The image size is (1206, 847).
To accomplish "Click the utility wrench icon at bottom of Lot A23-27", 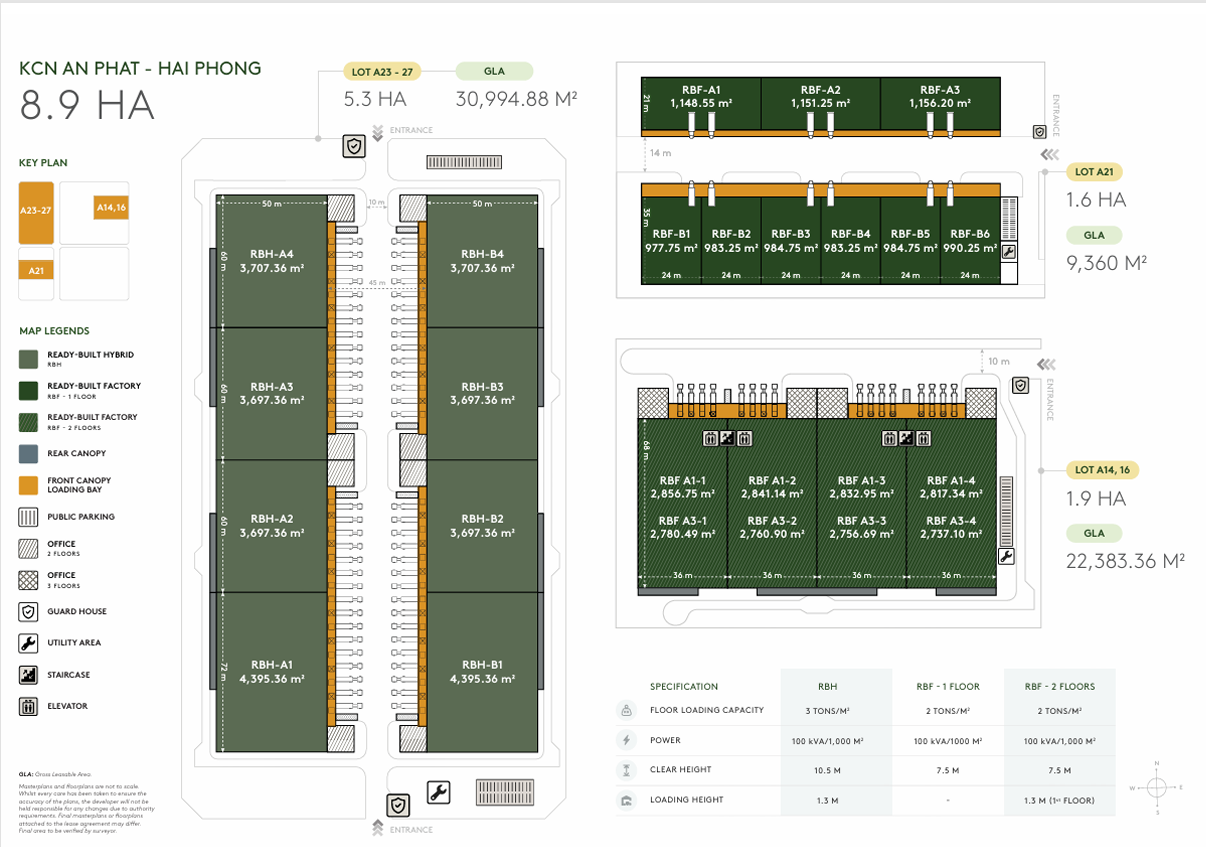I will coord(437,794).
